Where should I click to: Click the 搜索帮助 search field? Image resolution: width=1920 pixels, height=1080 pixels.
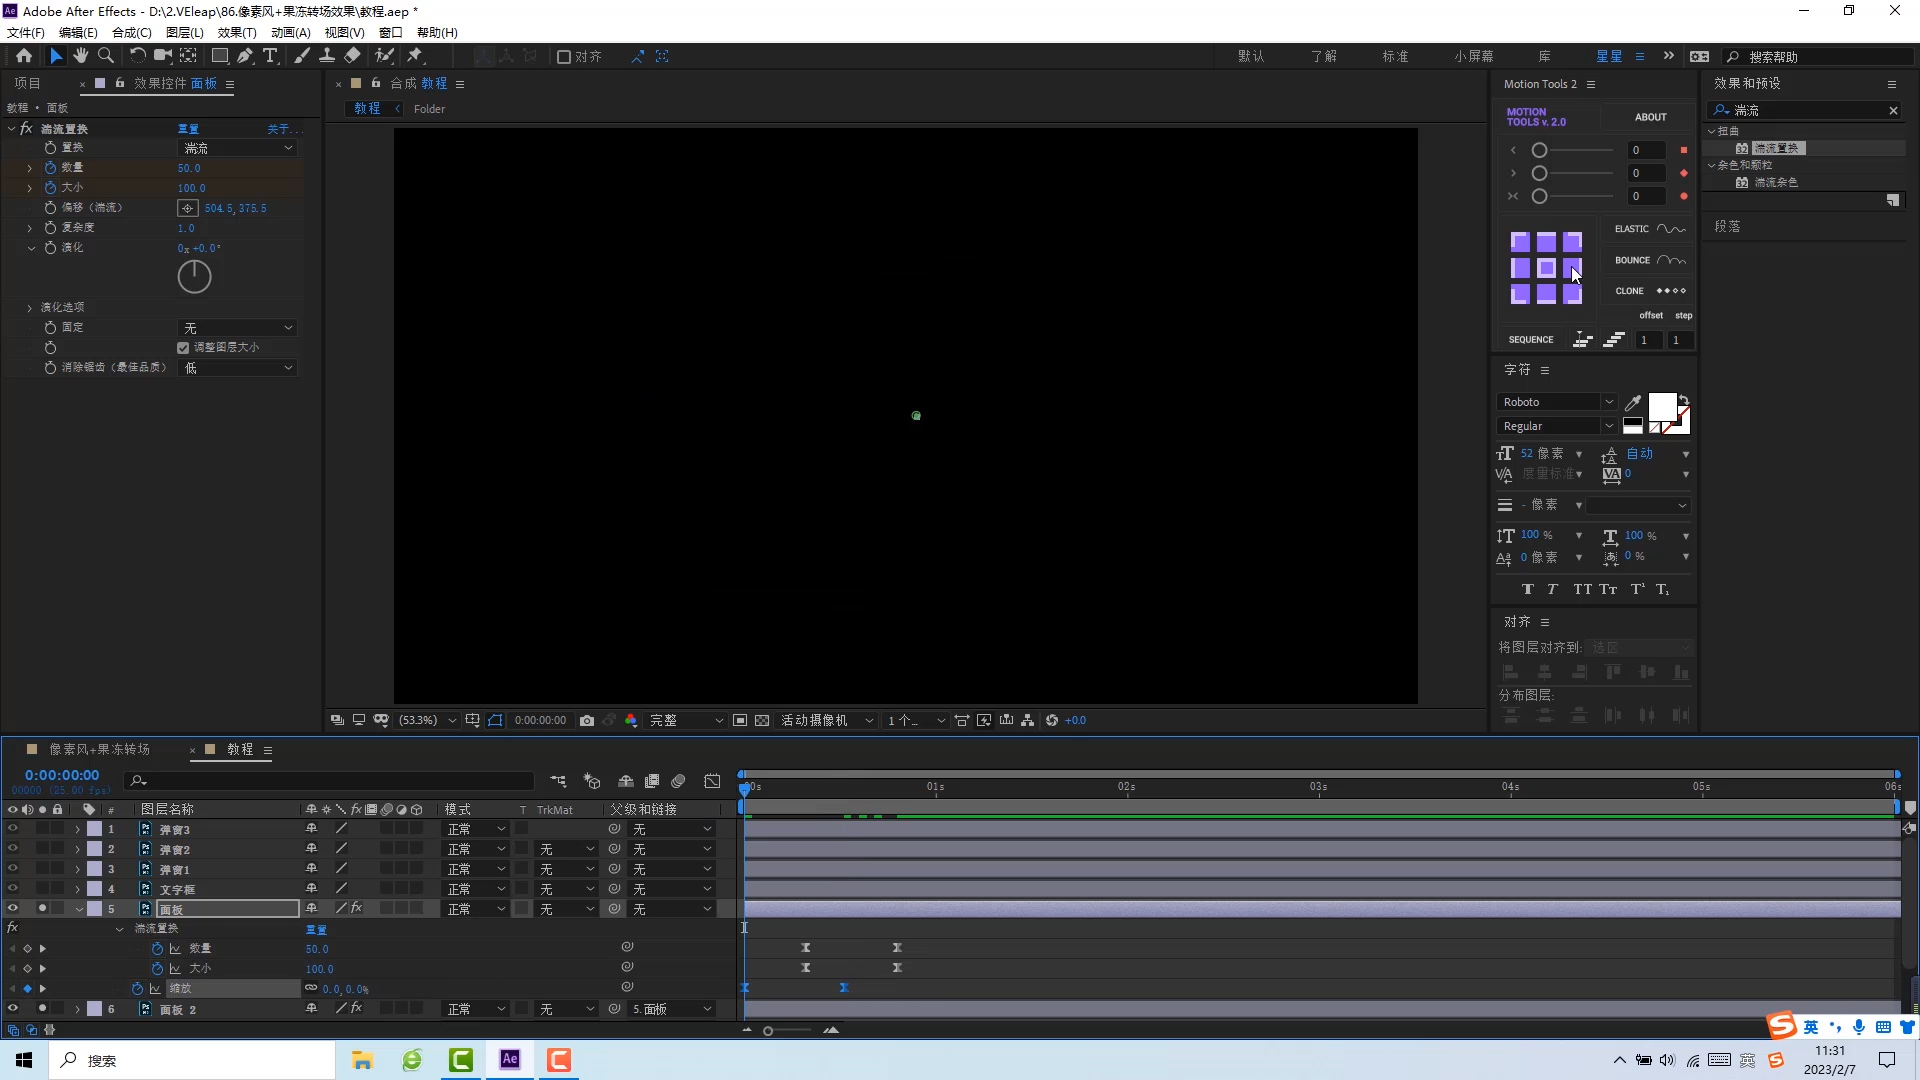pyautogui.click(x=1820, y=57)
